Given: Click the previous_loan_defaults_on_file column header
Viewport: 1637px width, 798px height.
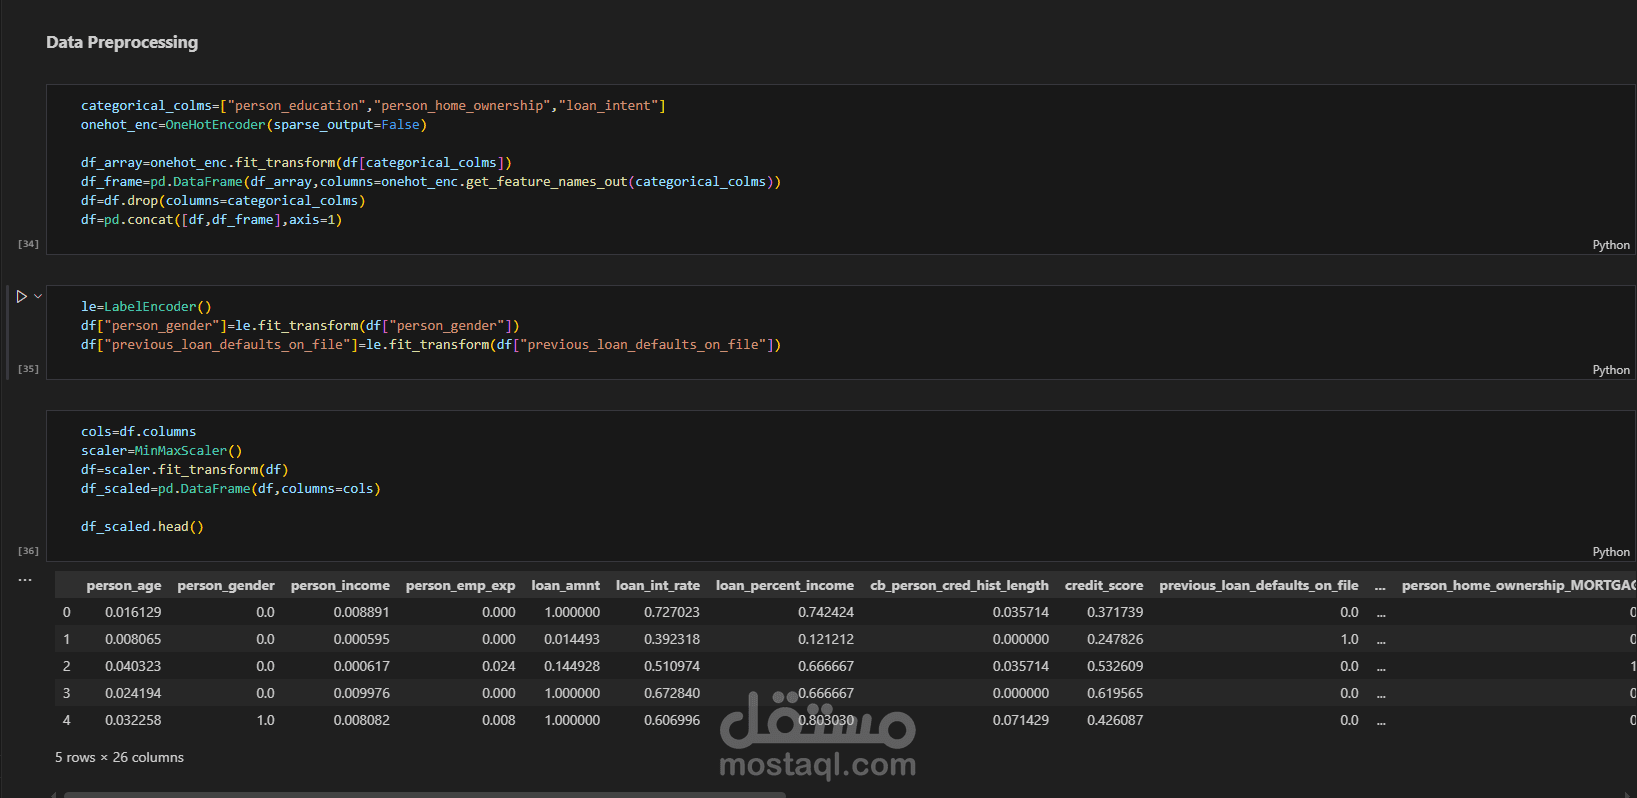Looking at the screenshot, I should point(1259,585).
